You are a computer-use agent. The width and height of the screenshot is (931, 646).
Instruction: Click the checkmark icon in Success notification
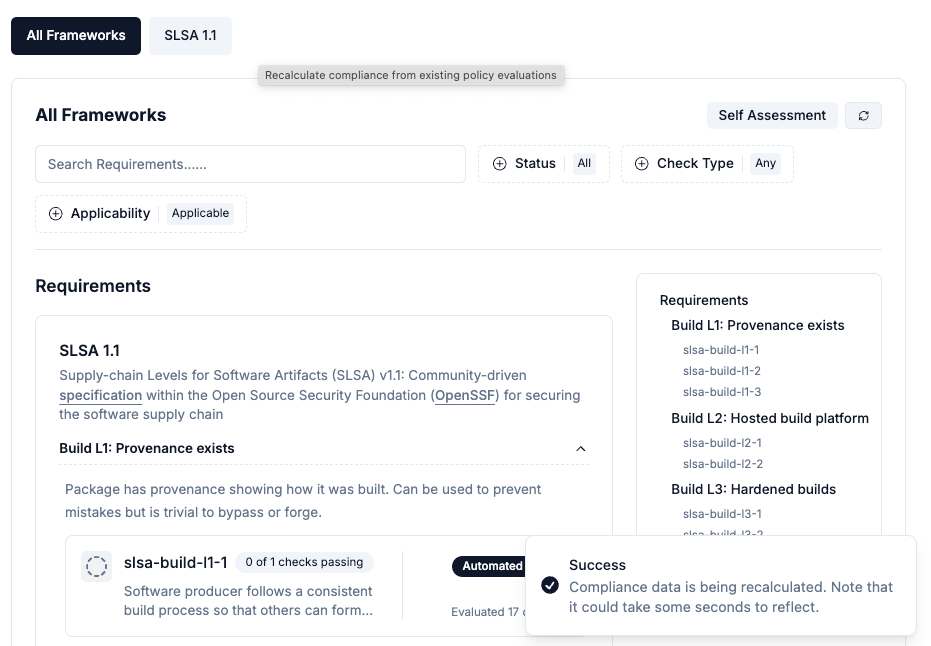[550, 585]
